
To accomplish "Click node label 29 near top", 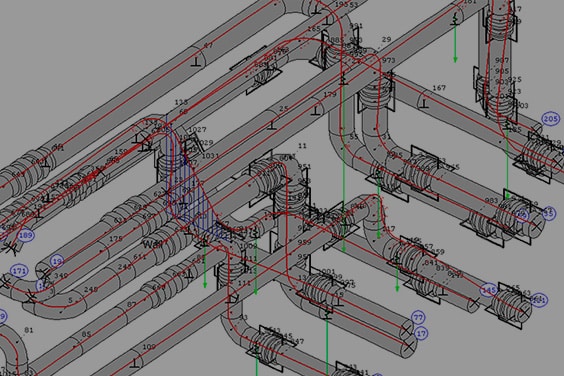I will (x=386, y=39).
